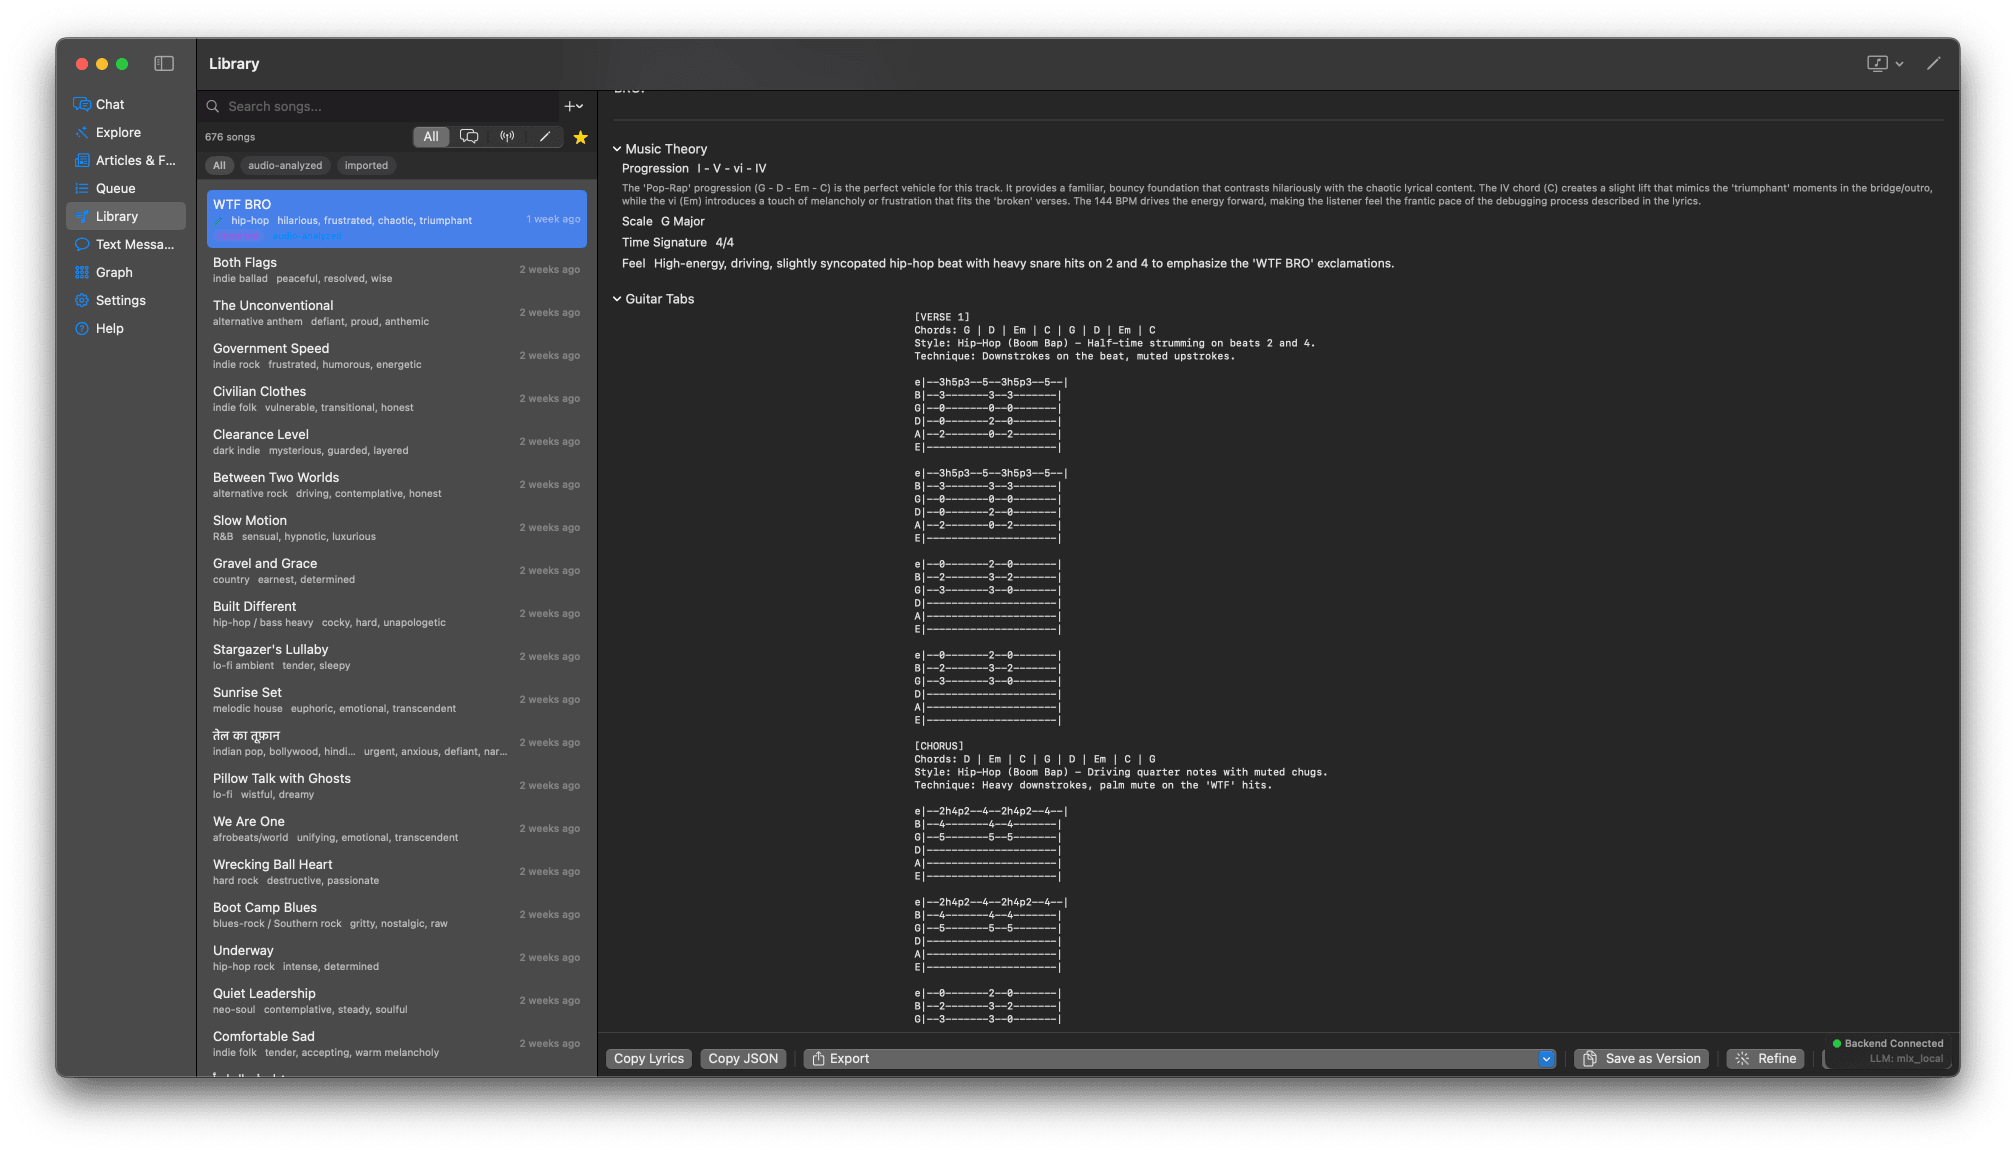
Task: Toggle the sidebar visibility icon
Action: point(164,64)
